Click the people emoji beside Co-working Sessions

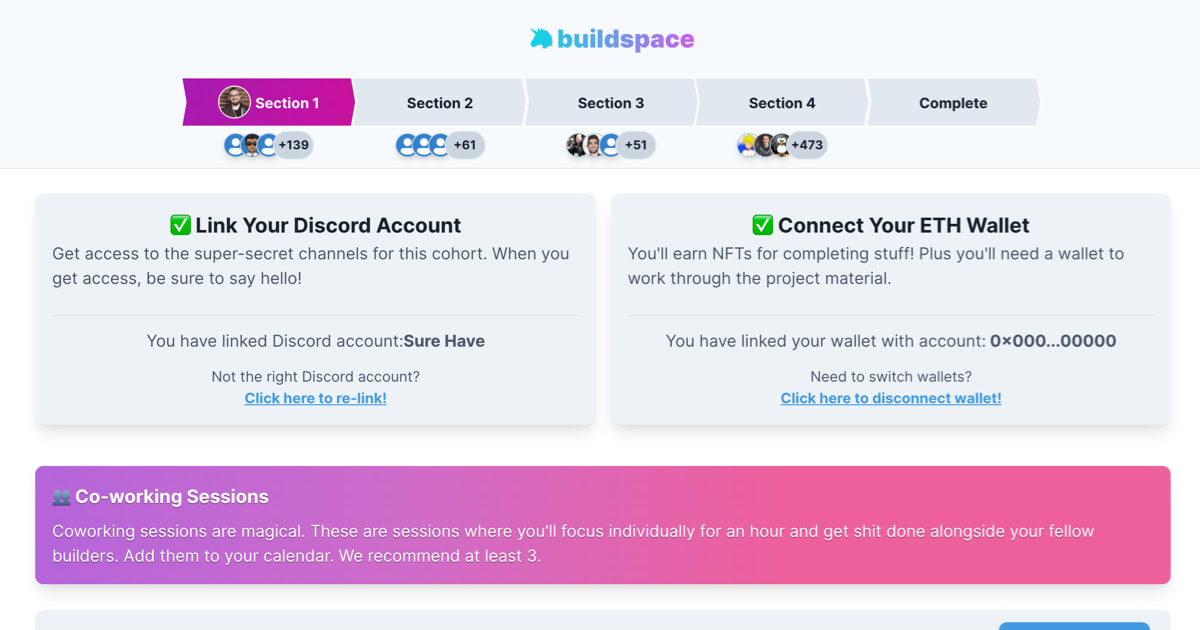click(61, 497)
